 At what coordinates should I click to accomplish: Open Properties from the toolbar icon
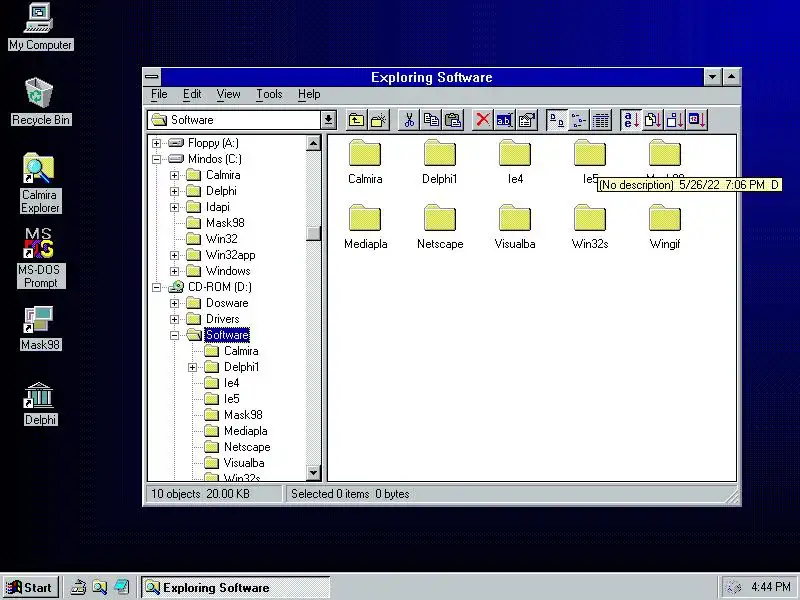527,120
